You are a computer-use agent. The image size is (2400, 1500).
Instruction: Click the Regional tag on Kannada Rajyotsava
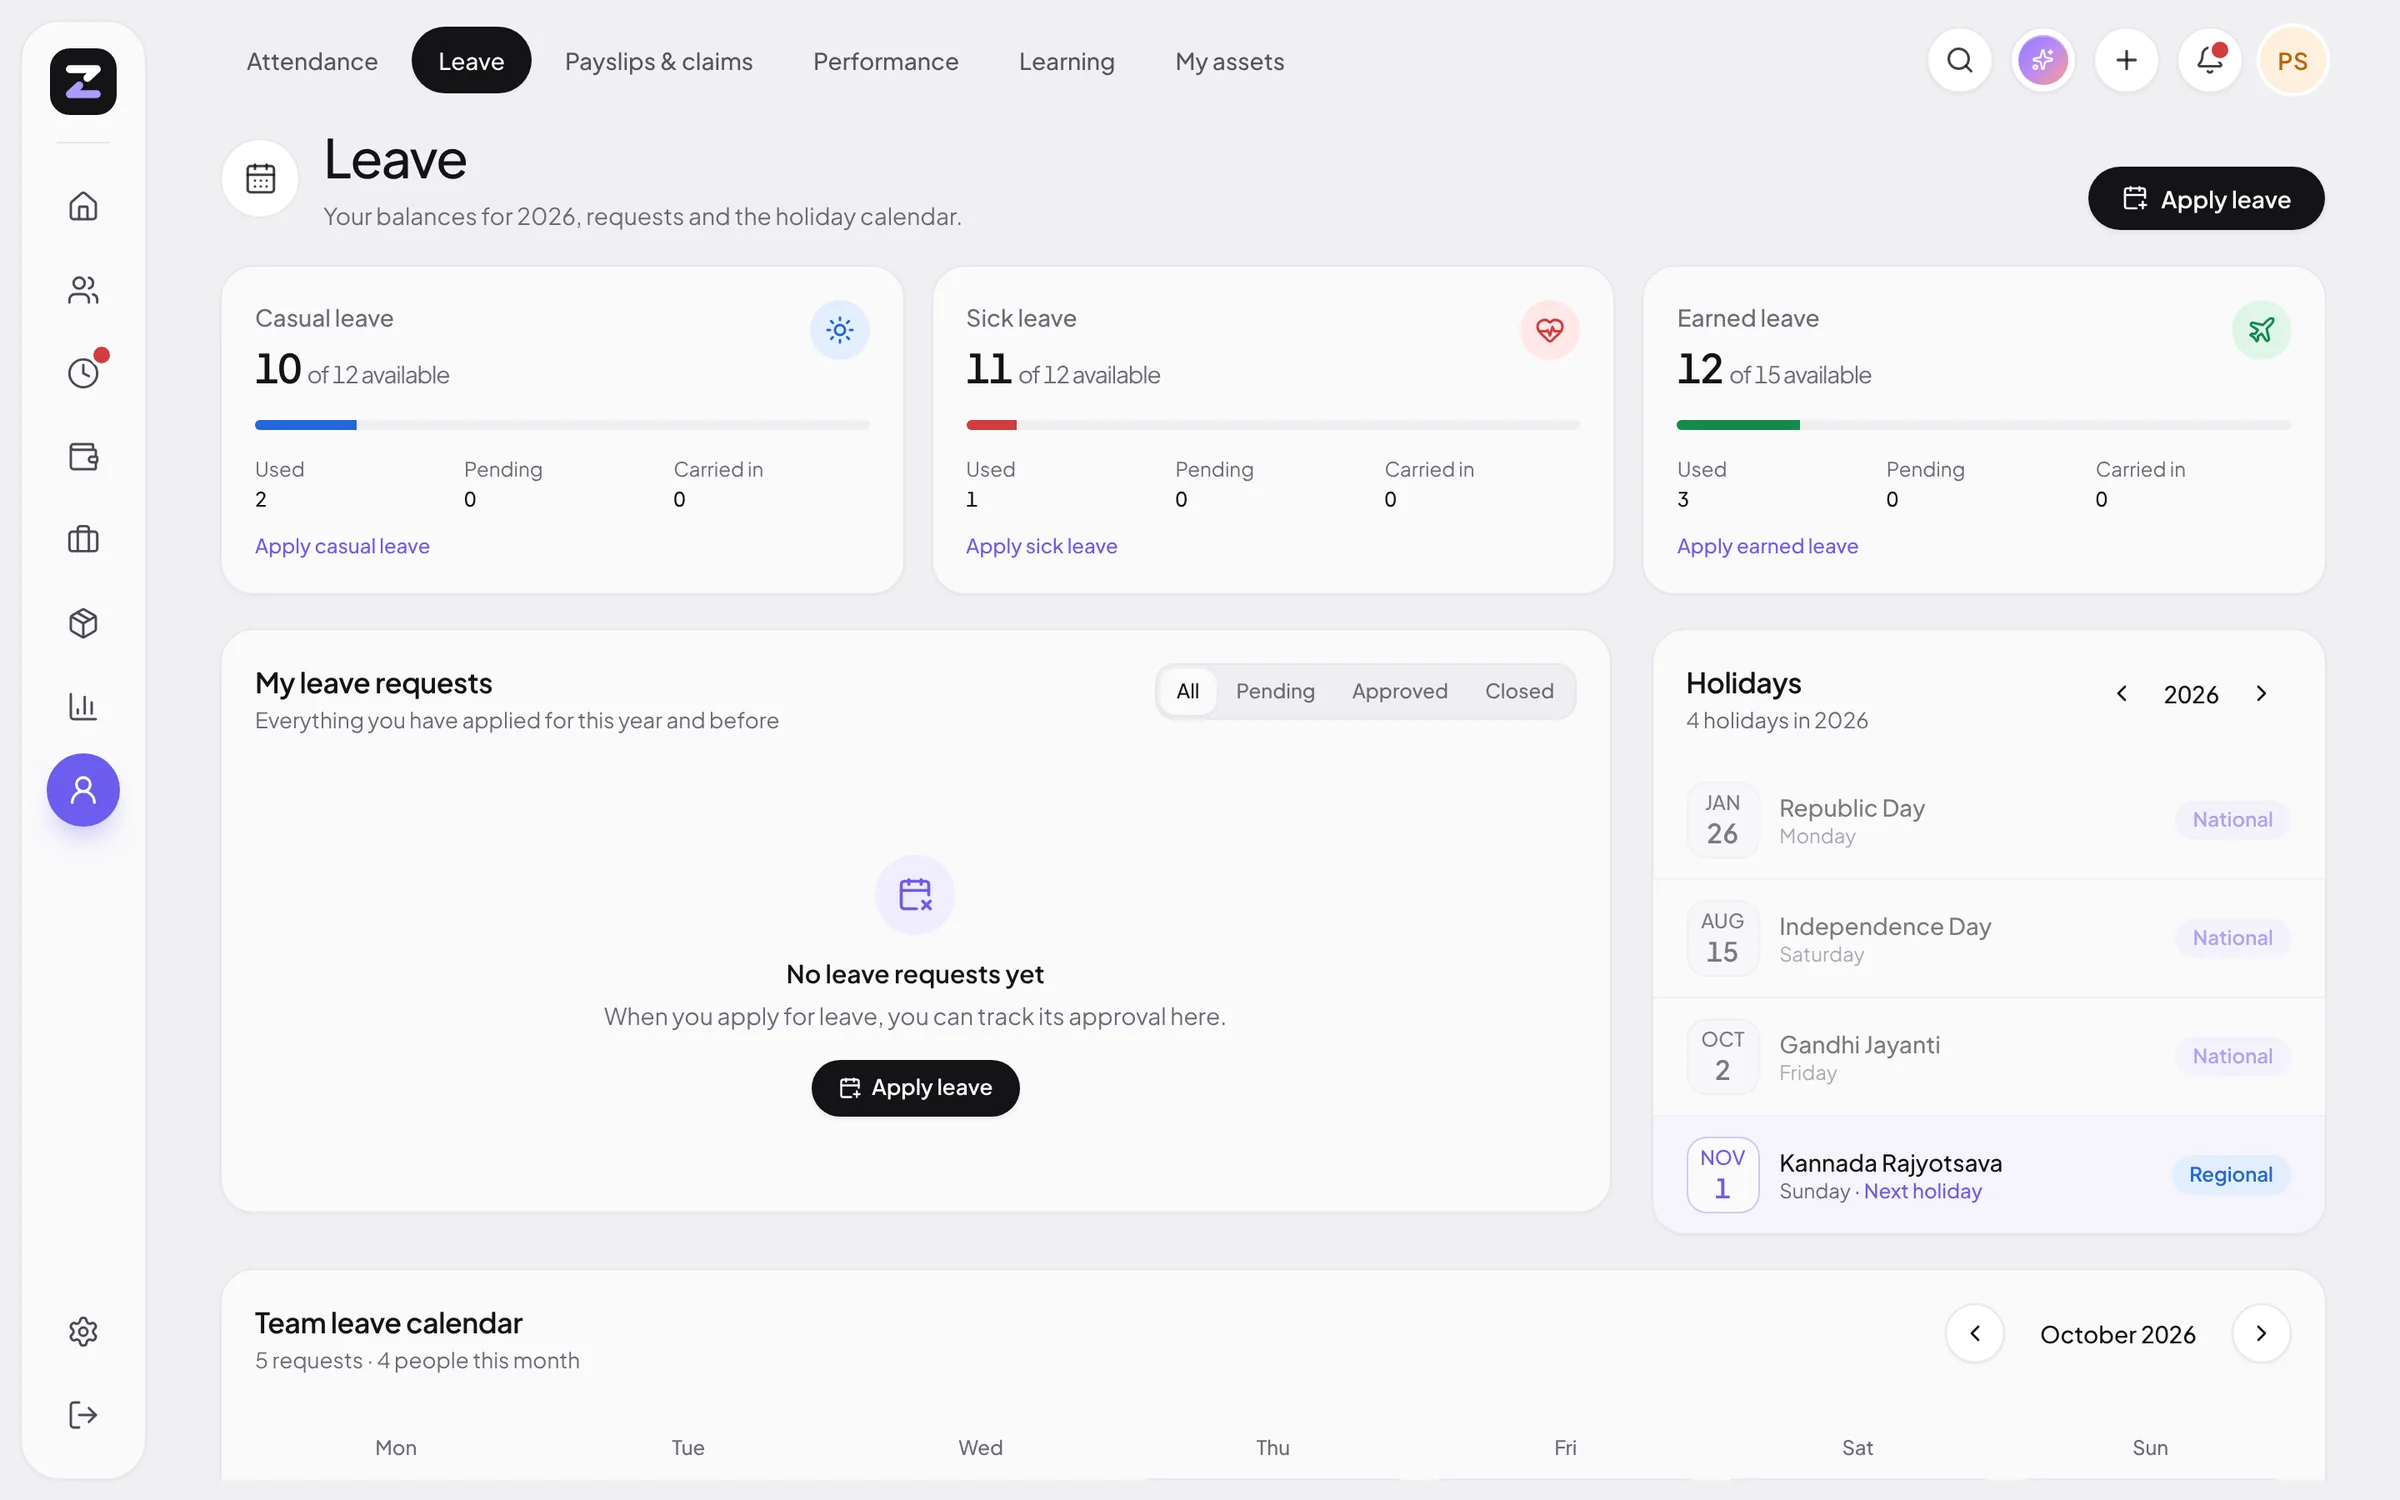[x=2231, y=1174]
